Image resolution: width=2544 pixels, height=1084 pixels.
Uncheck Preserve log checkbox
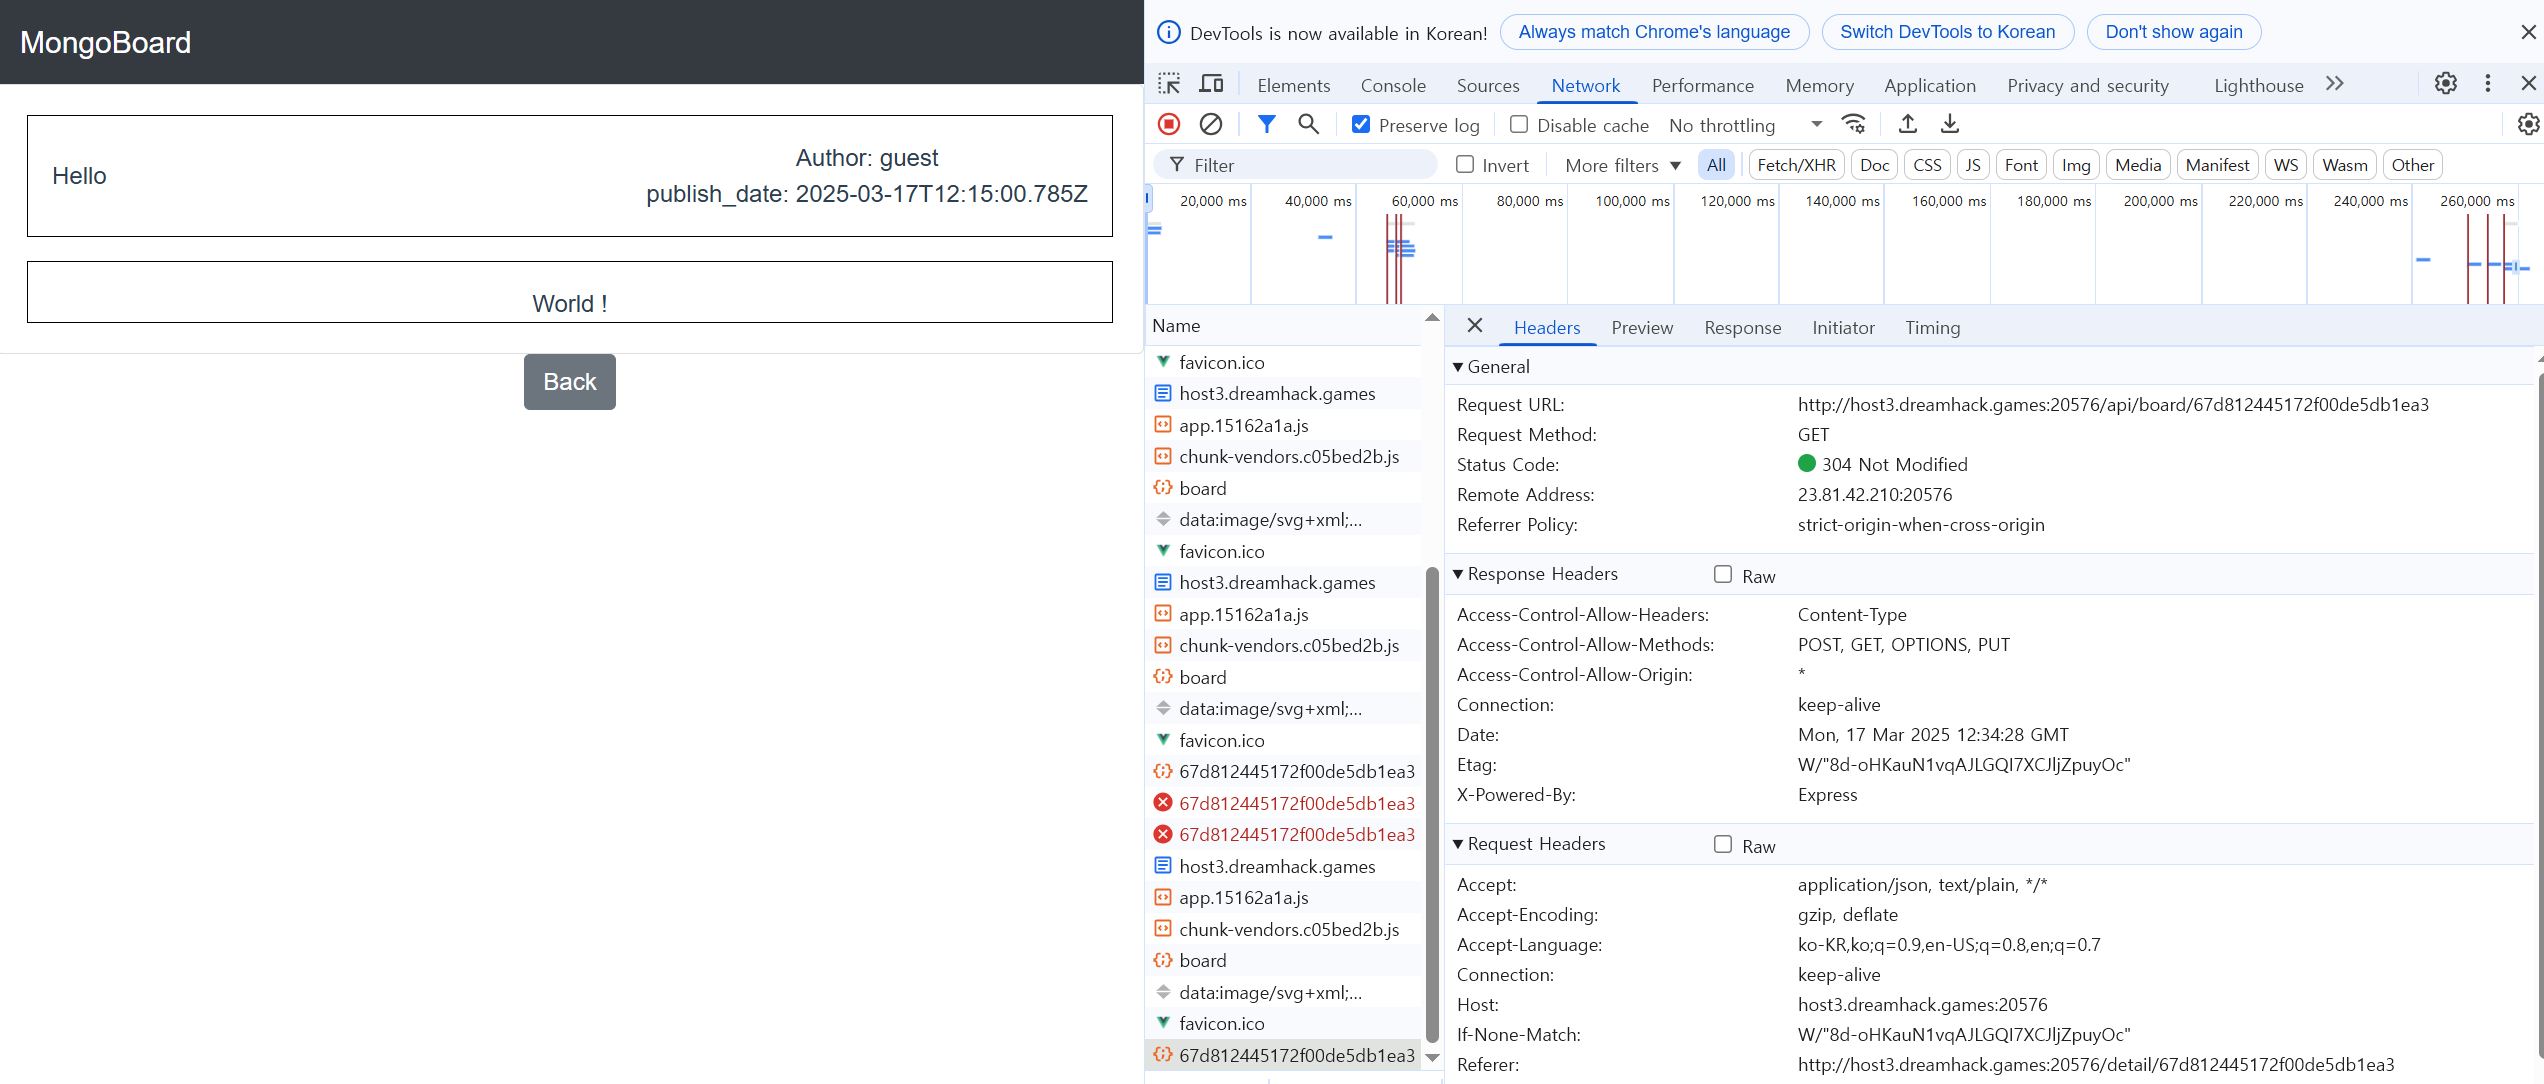[1361, 124]
